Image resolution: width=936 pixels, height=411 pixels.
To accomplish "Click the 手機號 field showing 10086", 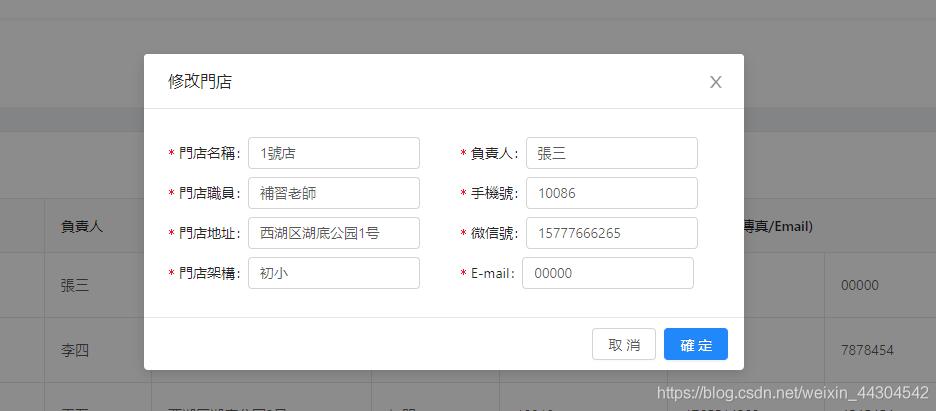I will [x=611, y=193].
